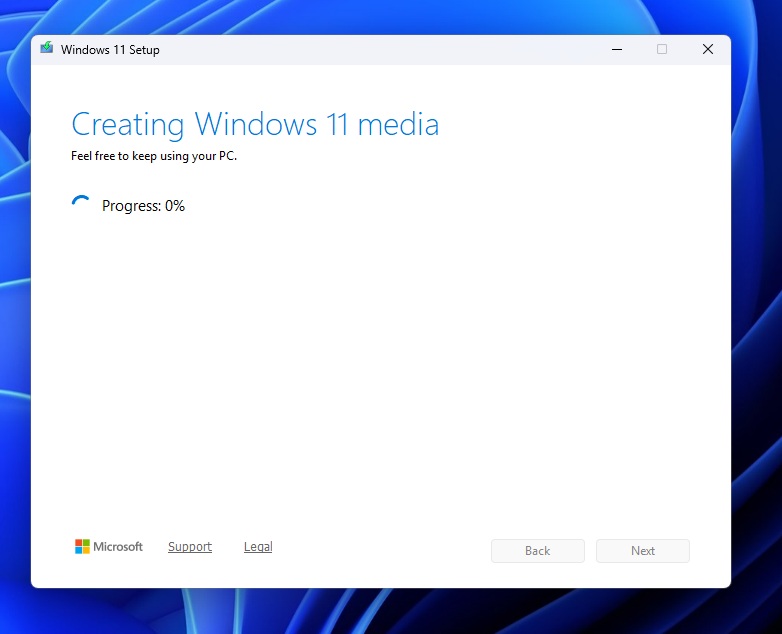Screen dimensions: 782x634
Task: Minimize the Windows 11 Setup window
Action: (617, 49)
